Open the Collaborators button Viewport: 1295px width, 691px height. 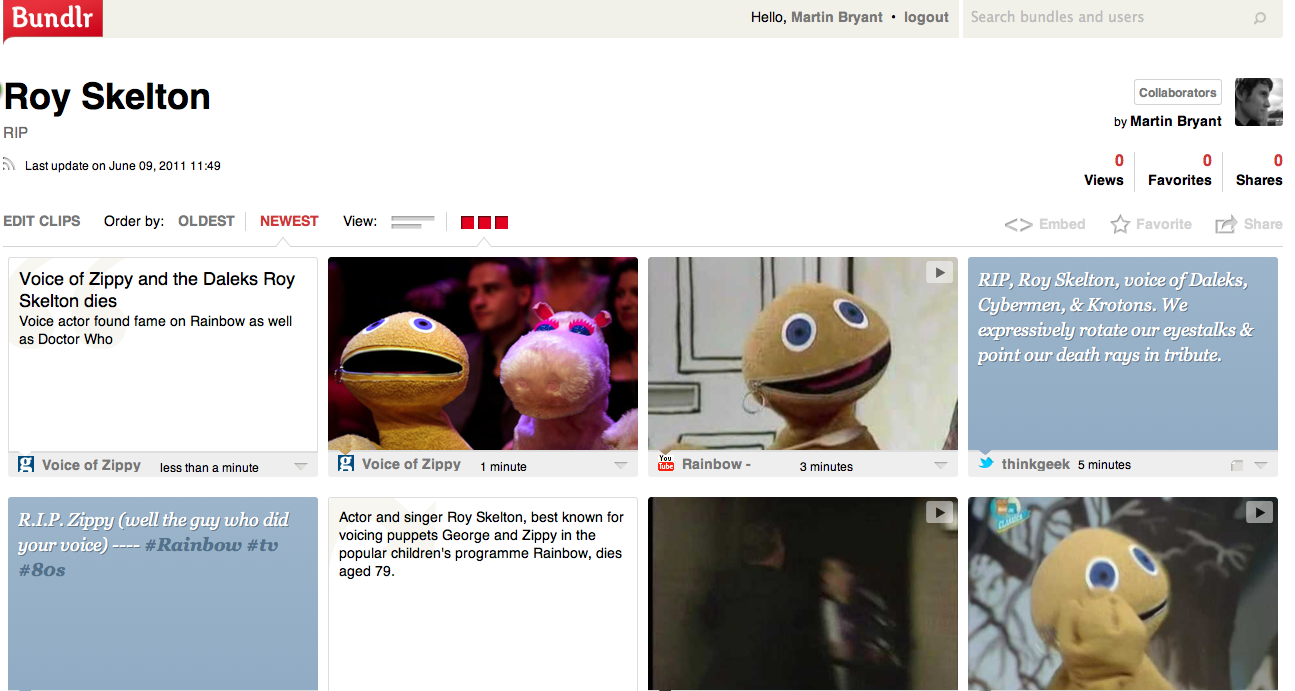(1178, 92)
